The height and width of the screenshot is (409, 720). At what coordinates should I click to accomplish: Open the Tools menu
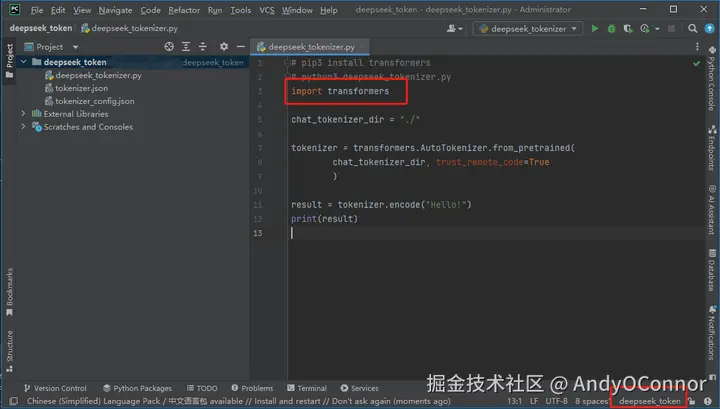pos(240,10)
